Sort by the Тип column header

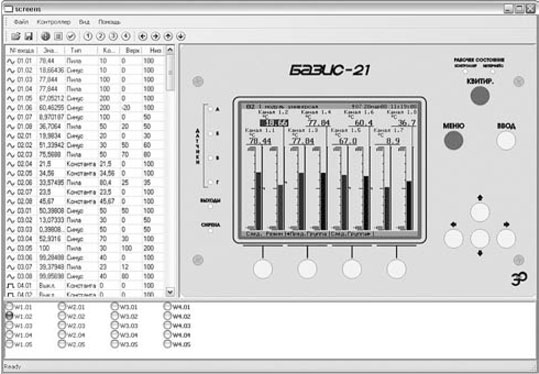pyautogui.click(x=81, y=51)
